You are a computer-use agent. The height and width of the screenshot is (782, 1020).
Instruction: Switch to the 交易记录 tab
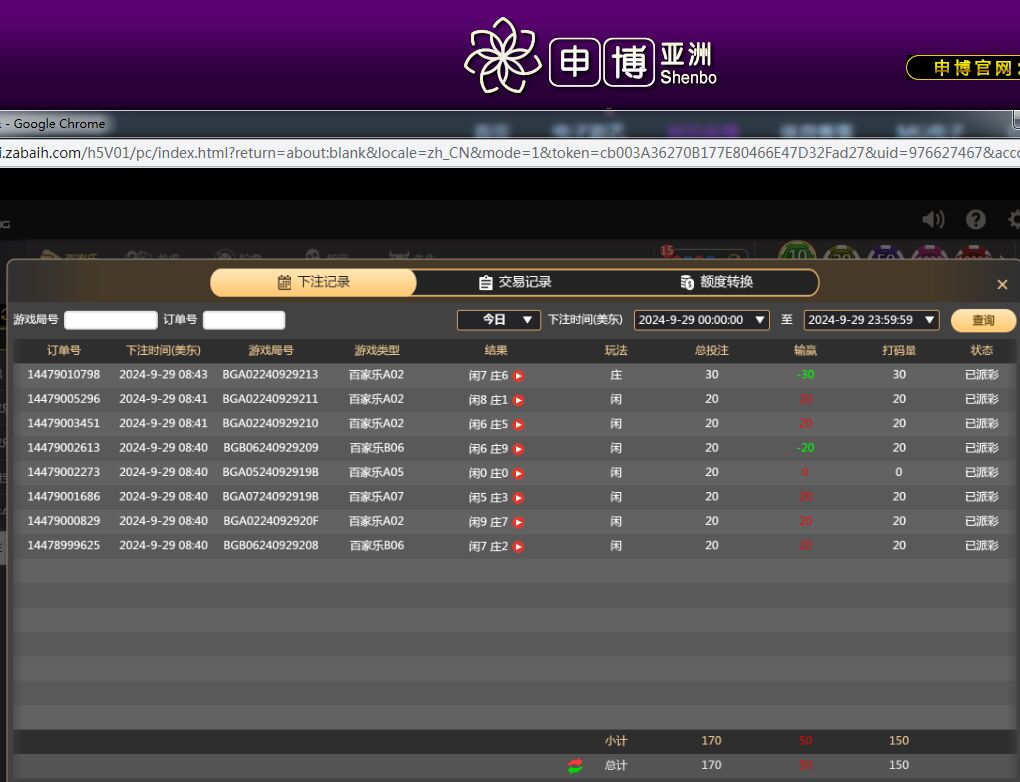pos(515,283)
